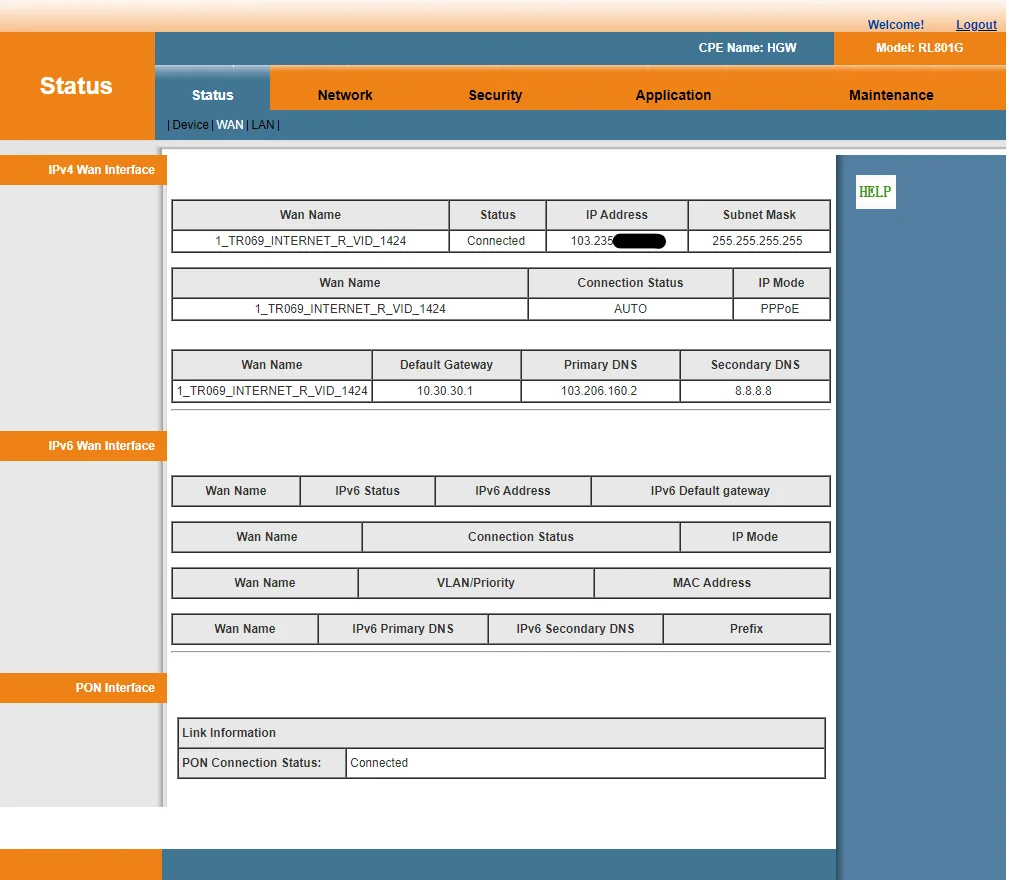Click the IP Address column header

pyautogui.click(x=616, y=215)
